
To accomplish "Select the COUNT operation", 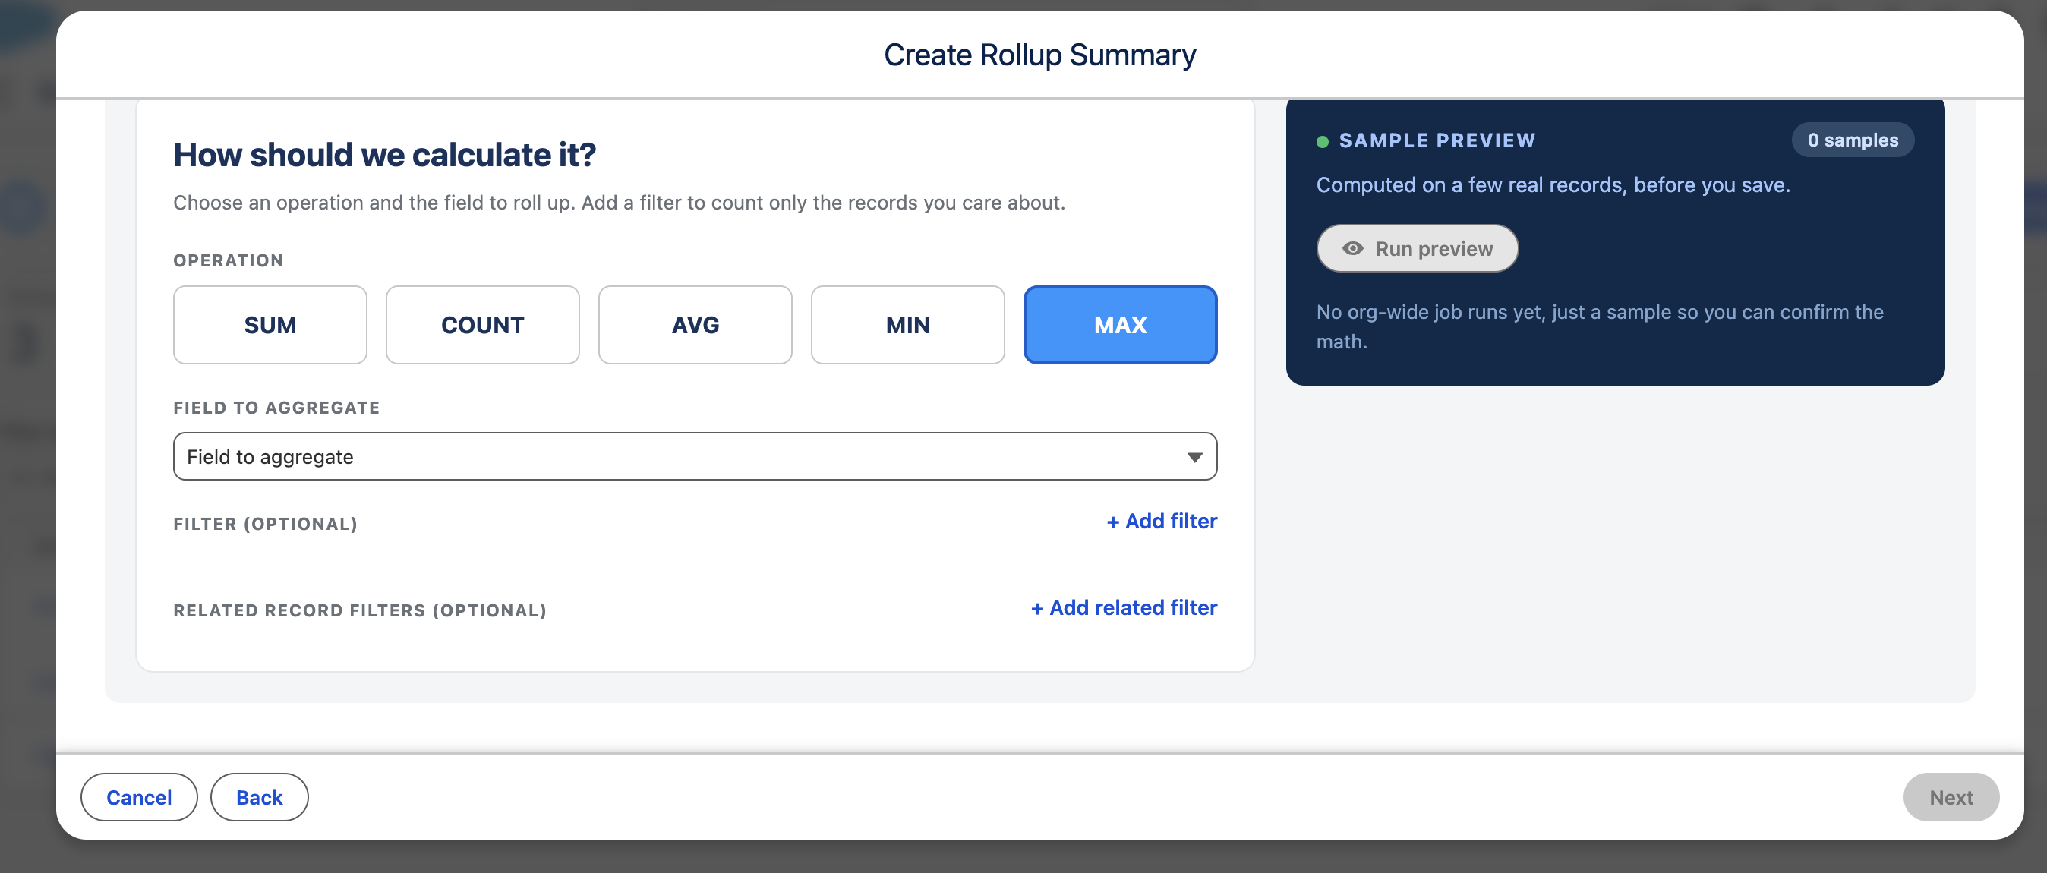I will (x=483, y=325).
